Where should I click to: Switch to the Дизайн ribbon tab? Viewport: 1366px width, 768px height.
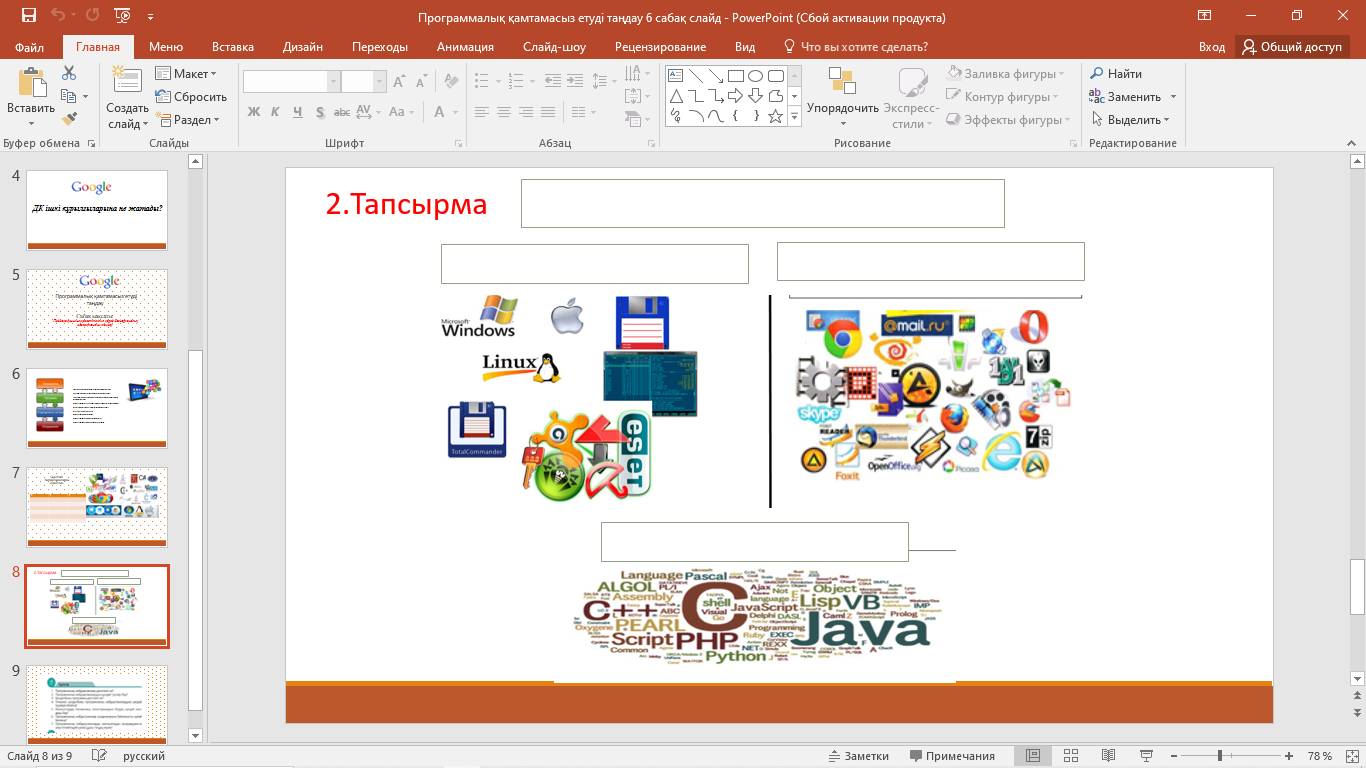[x=303, y=47]
